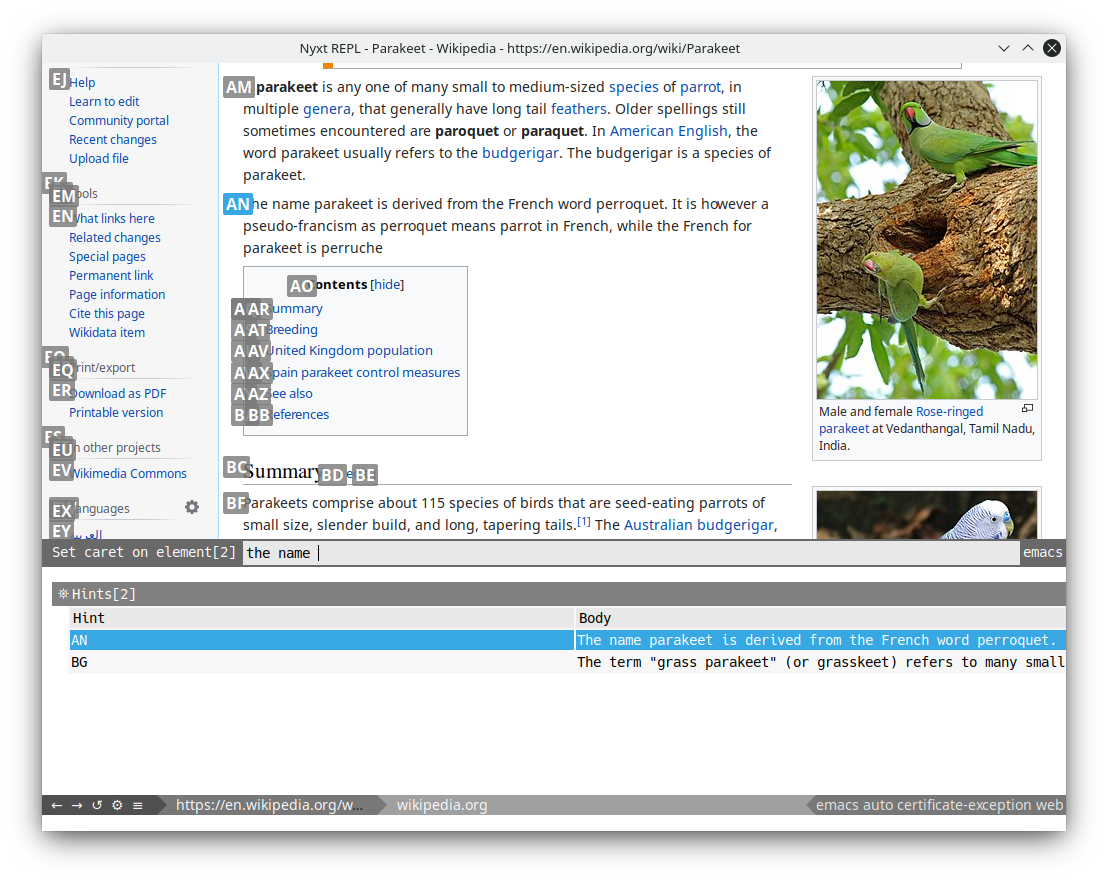Open the settings gear in status bar
This screenshot has height=881, width=1108.
(x=117, y=805)
